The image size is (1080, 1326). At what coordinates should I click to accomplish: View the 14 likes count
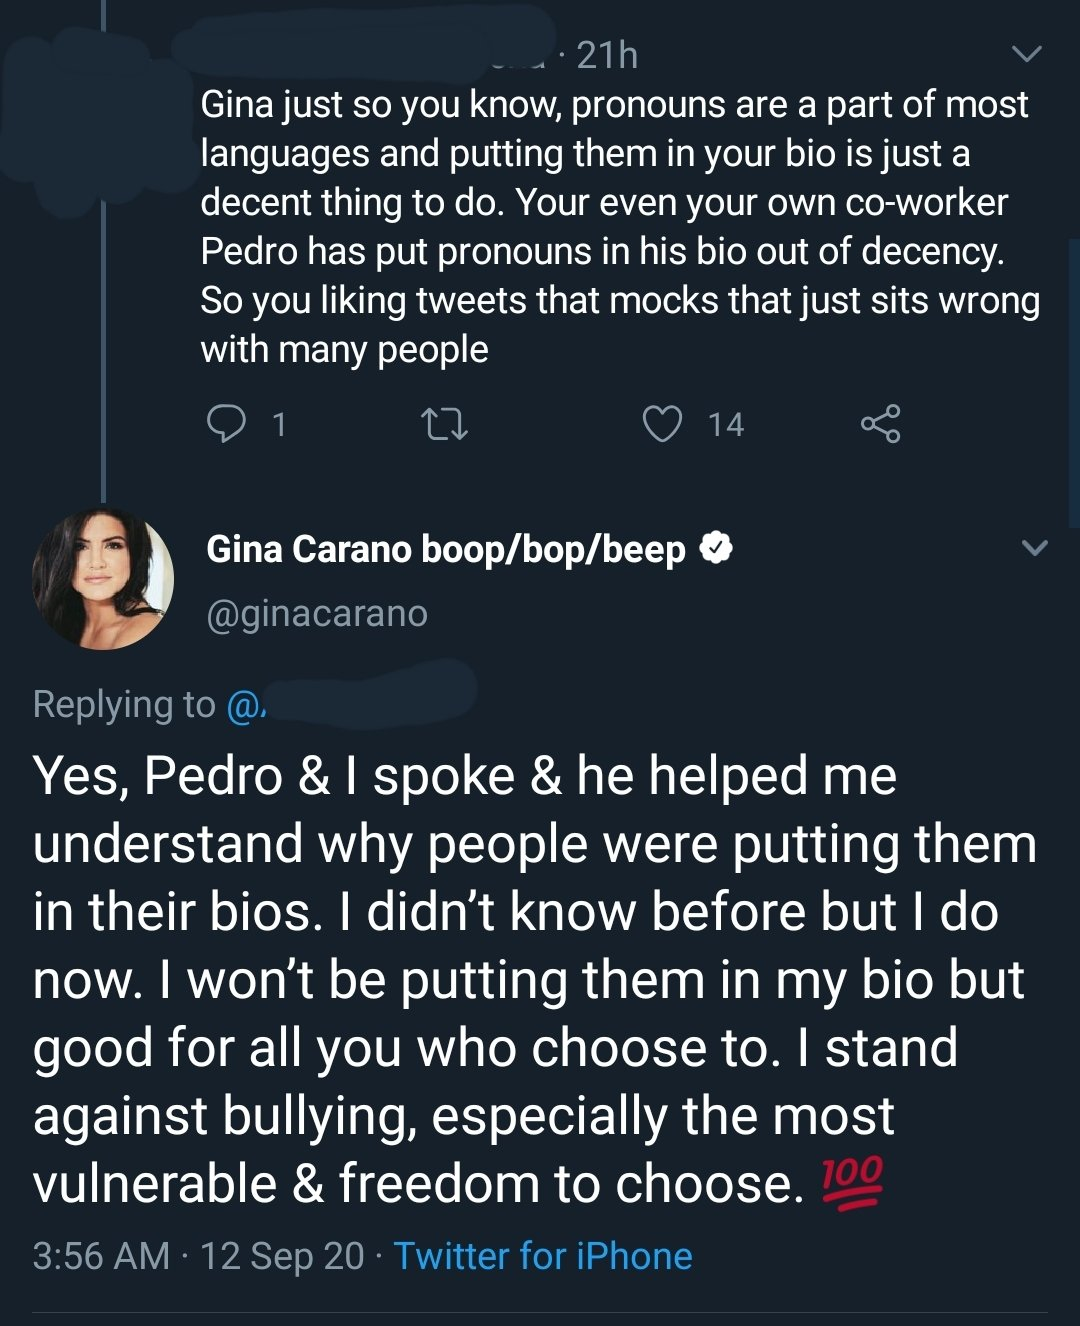point(726,425)
